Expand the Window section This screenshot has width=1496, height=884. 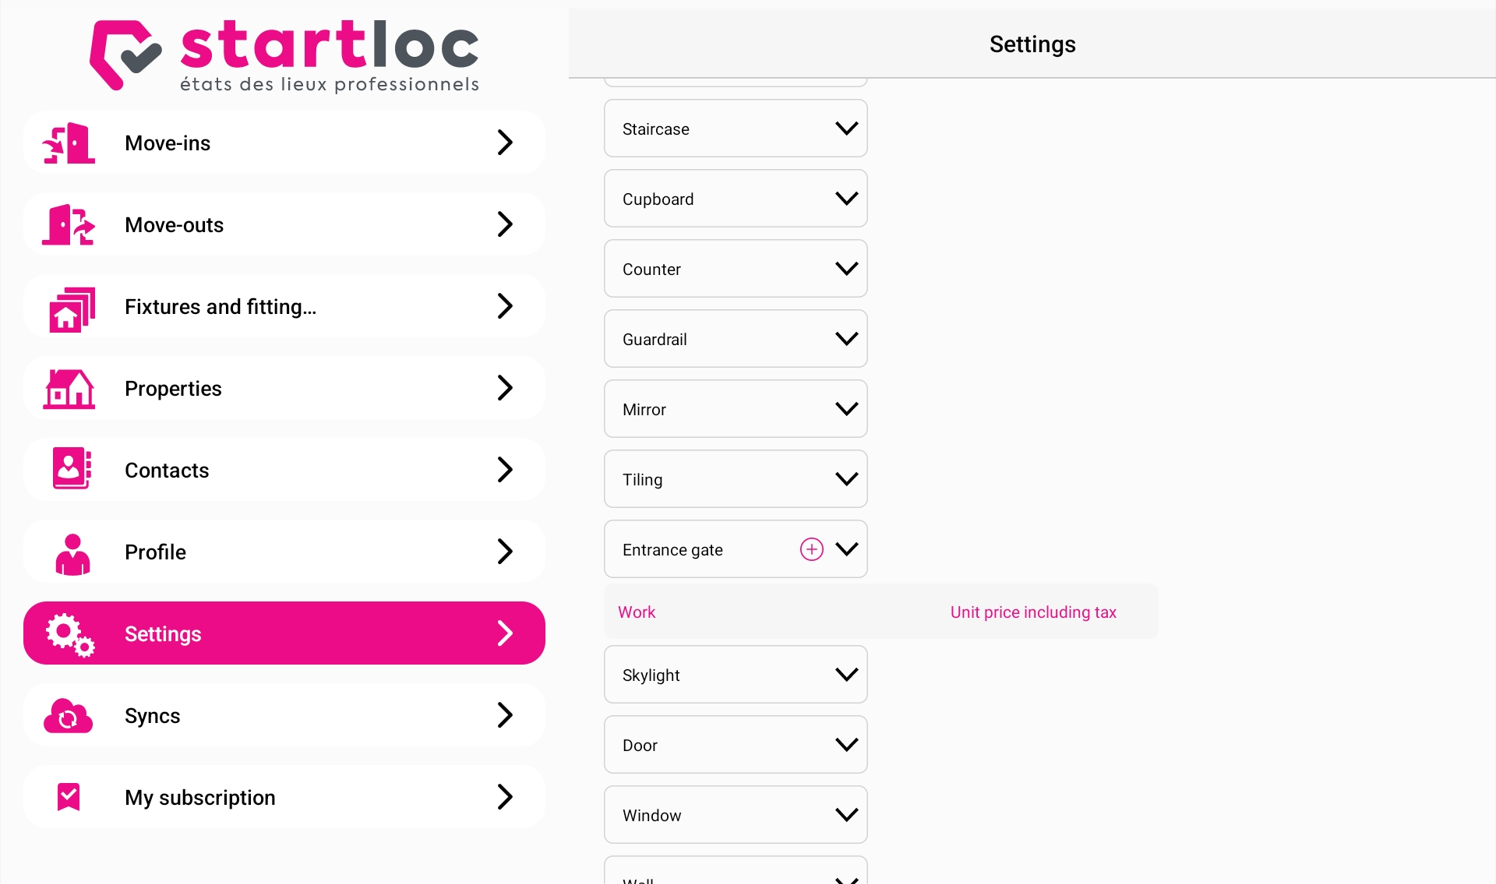pyautogui.click(x=735, y=814)
